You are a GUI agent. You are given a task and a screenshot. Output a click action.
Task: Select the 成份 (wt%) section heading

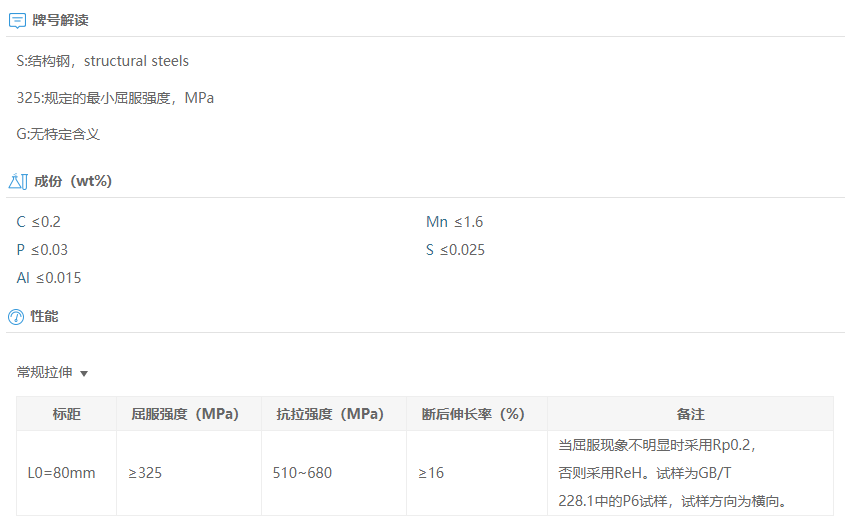click(x=73, y=181)
